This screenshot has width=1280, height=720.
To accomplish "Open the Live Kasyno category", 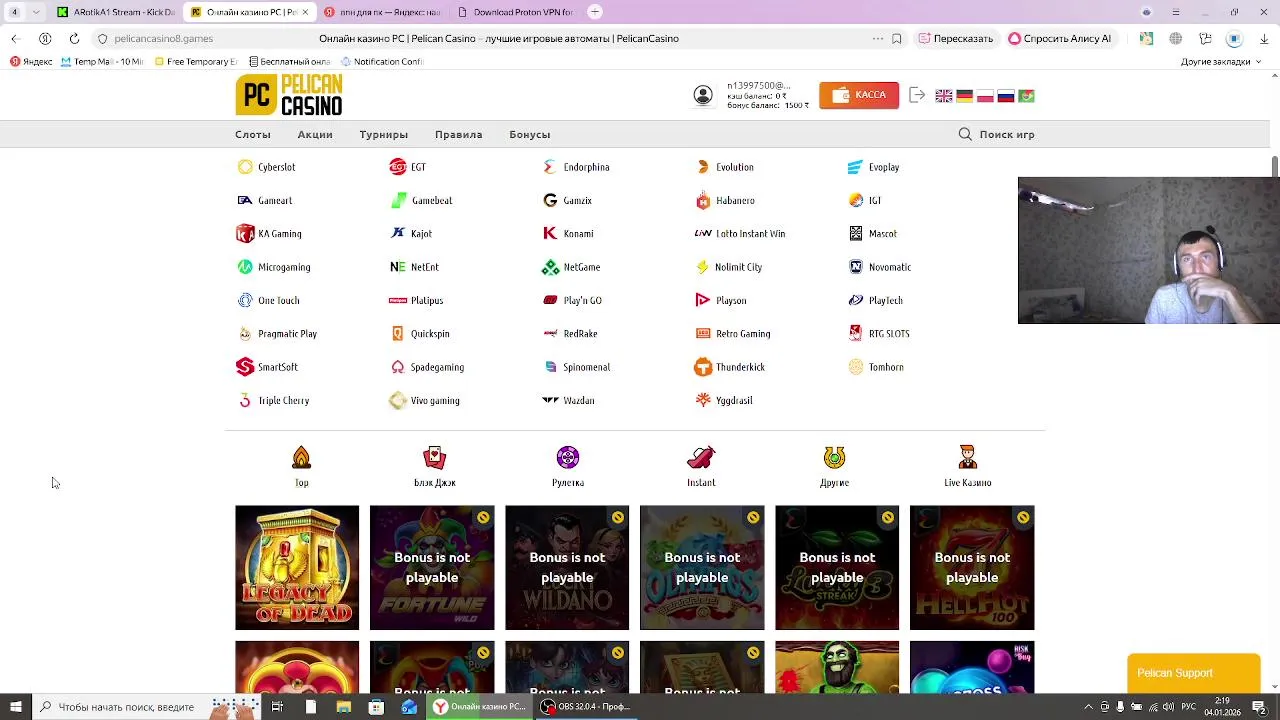I will click(x=967, y=466).
